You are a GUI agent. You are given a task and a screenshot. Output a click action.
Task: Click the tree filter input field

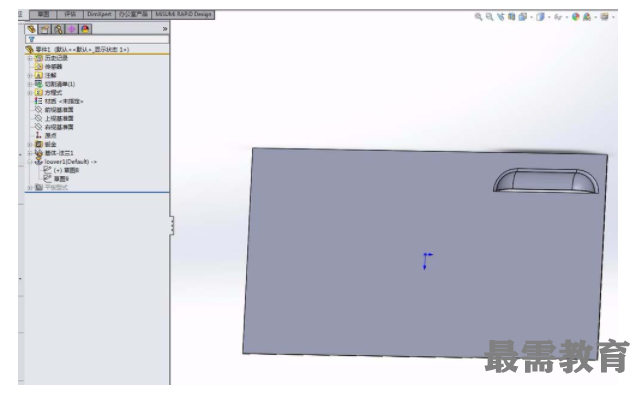(97, 39)
